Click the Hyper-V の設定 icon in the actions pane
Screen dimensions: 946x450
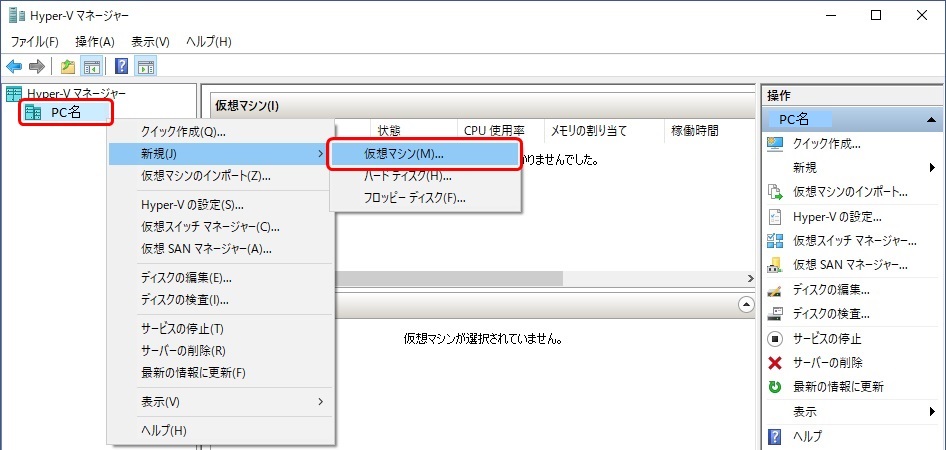774,217
